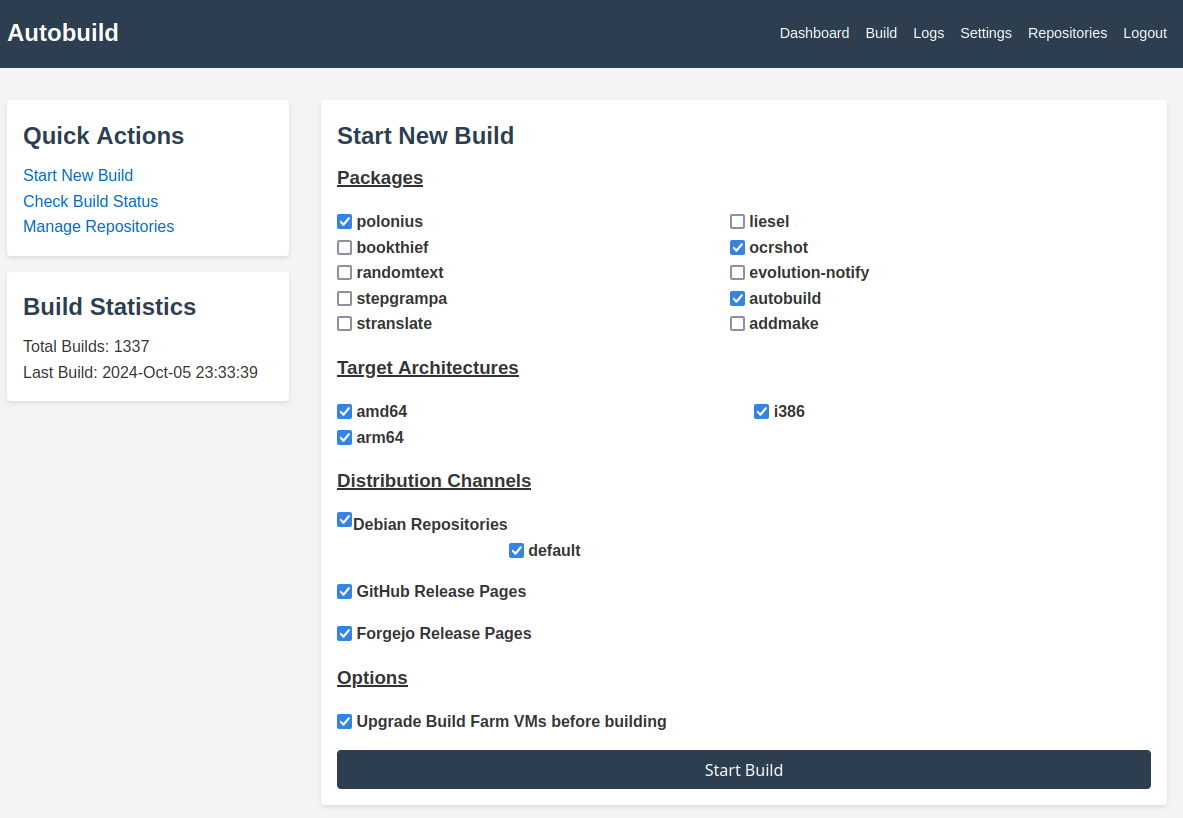Enable the evolution-notify package checkbox
1183x818 pixels.
[x=737, y=272]
